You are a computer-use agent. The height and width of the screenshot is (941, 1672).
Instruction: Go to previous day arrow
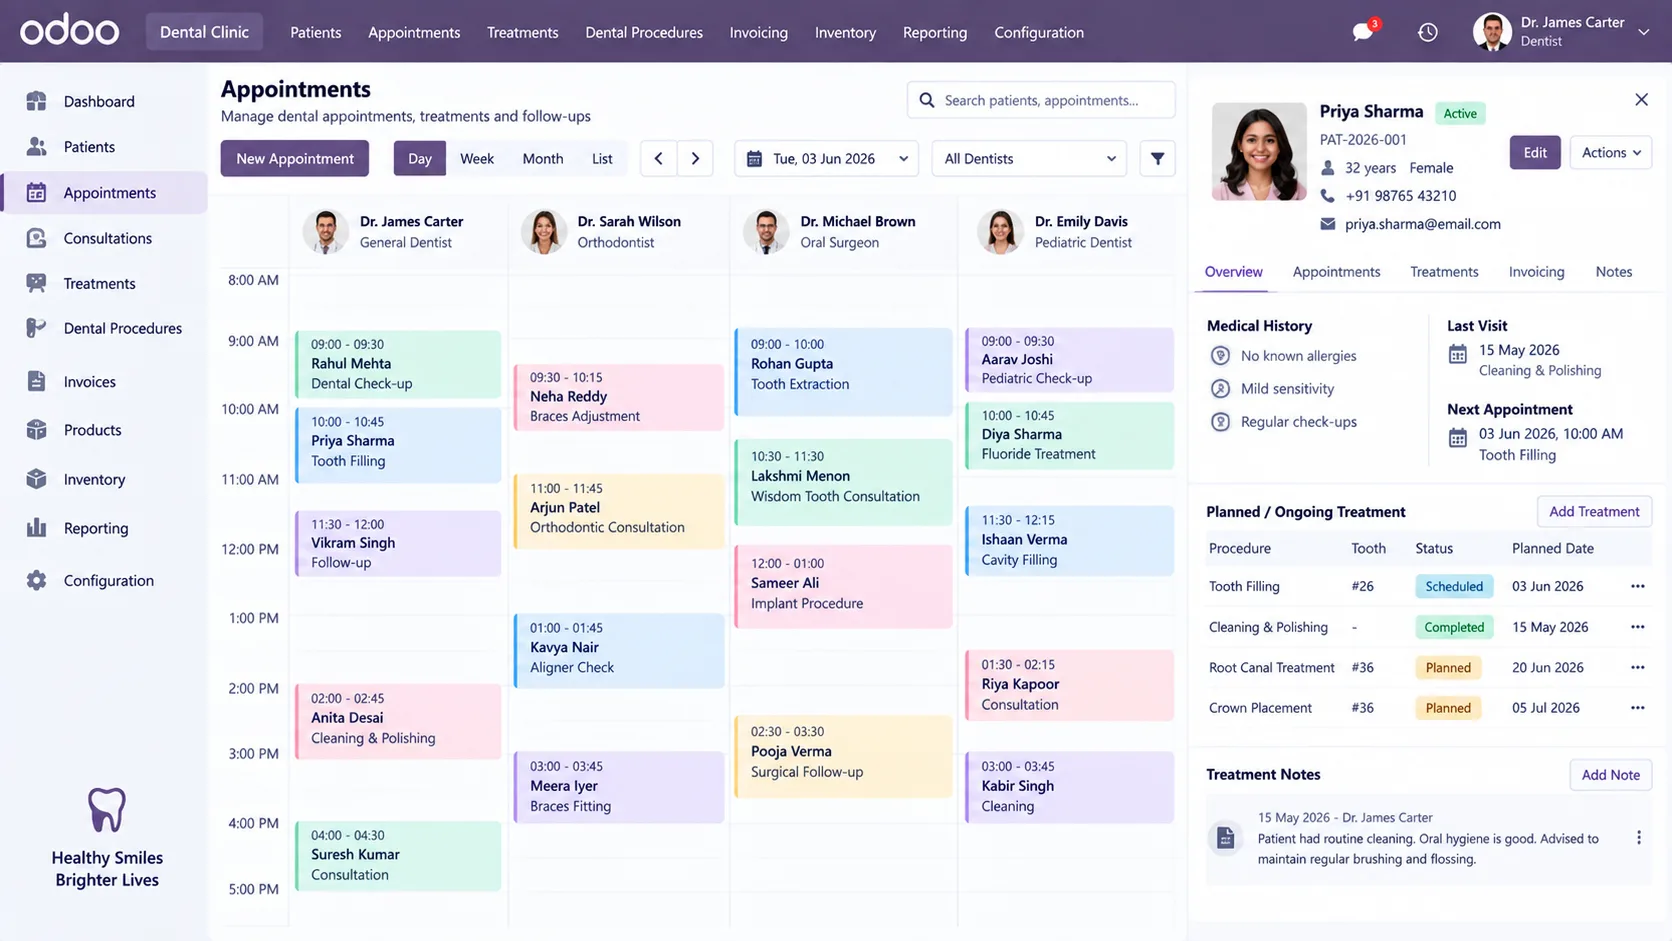click(658, 158)
